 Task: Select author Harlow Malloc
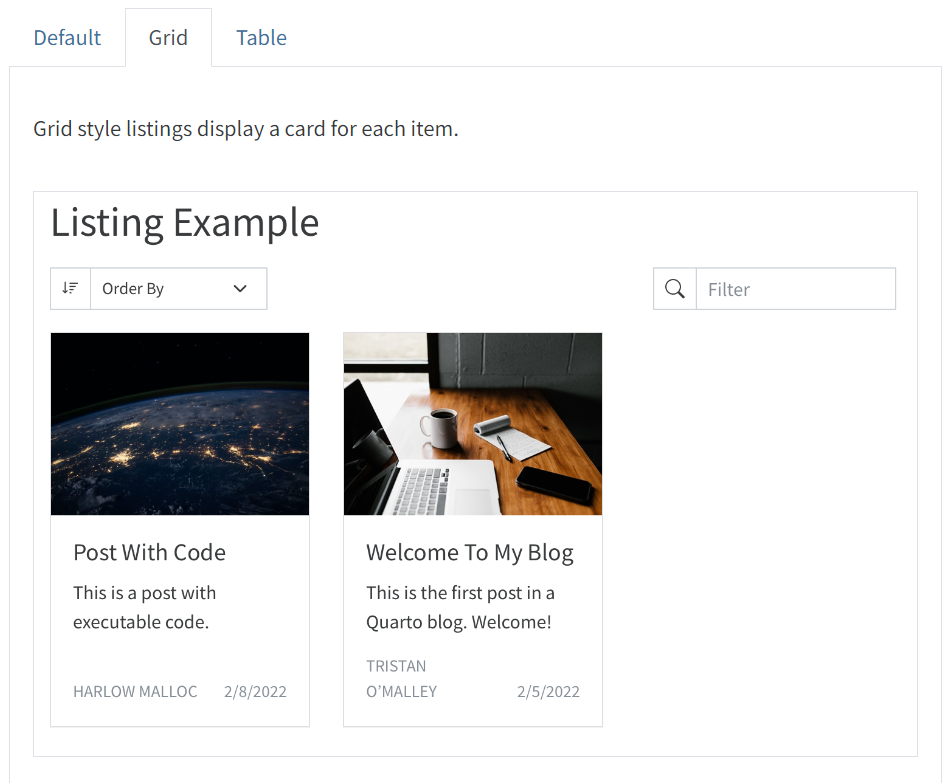135,692
